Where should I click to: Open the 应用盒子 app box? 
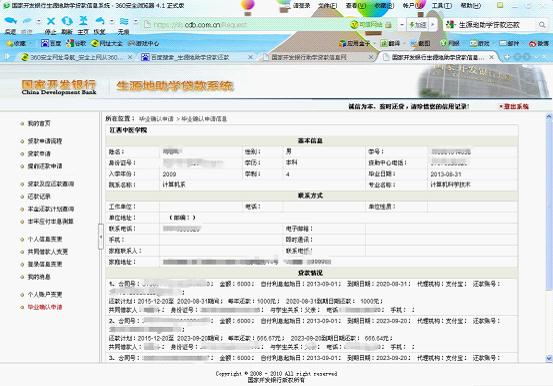354,43
